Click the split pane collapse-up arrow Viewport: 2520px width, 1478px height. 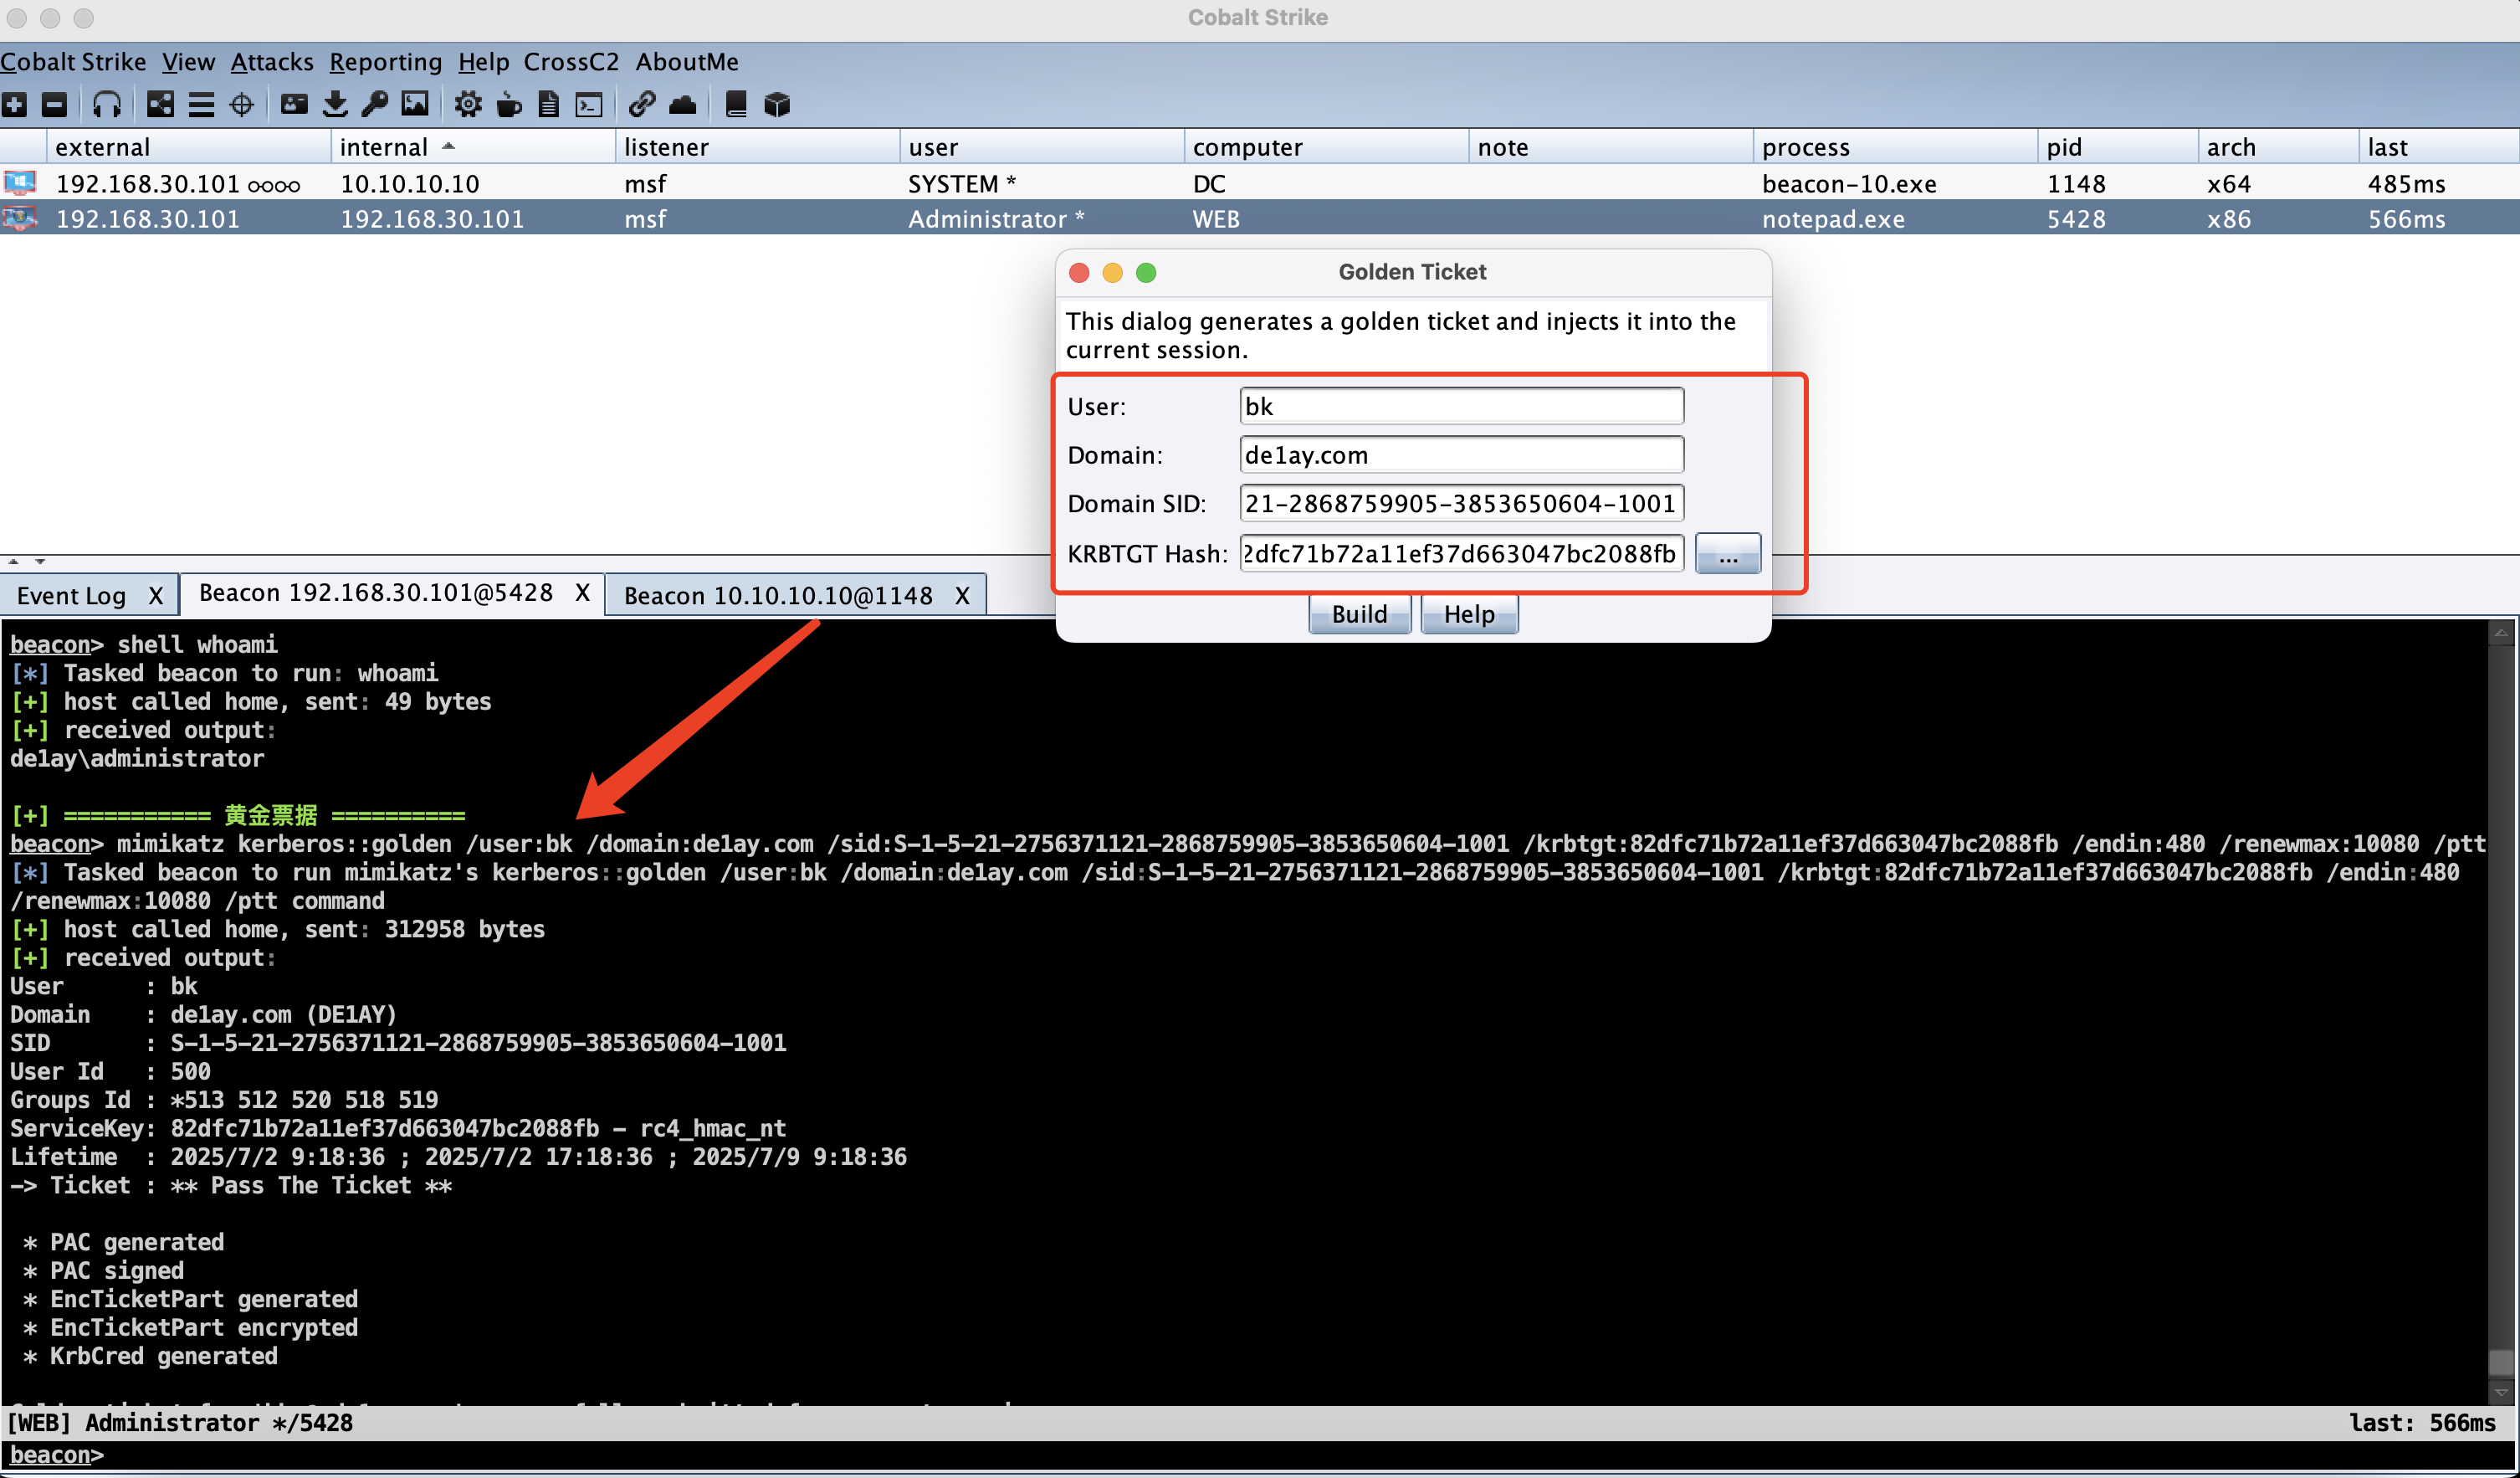click(13, 561)
